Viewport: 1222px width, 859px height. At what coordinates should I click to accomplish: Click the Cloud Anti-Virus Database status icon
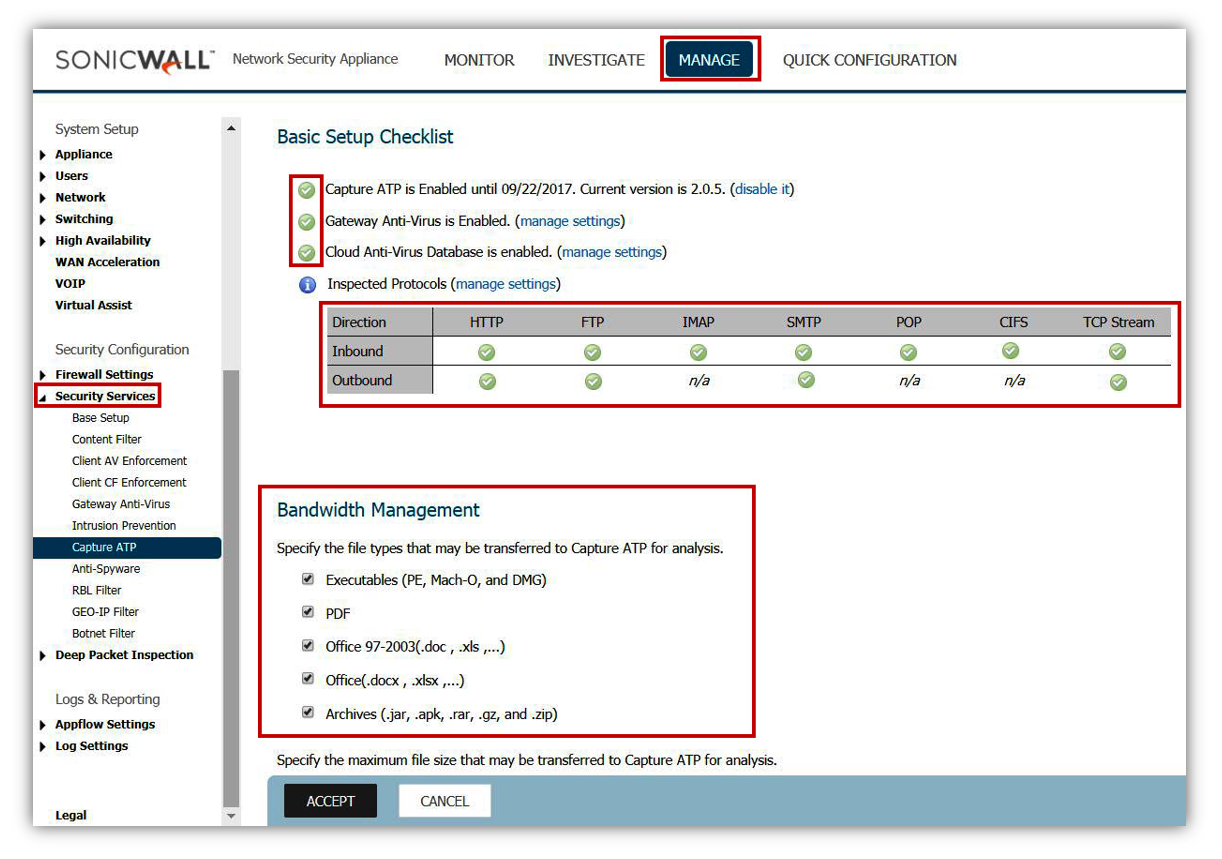click(307, 253)
